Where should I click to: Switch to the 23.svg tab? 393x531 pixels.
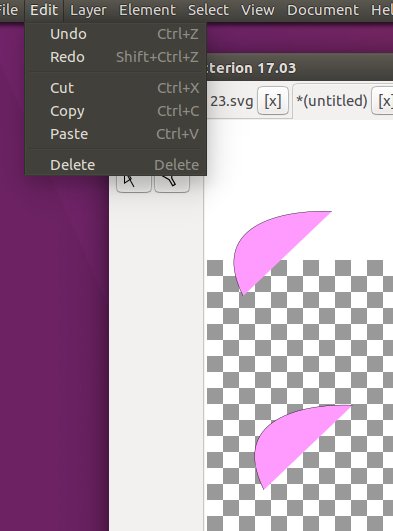point(232,101)
